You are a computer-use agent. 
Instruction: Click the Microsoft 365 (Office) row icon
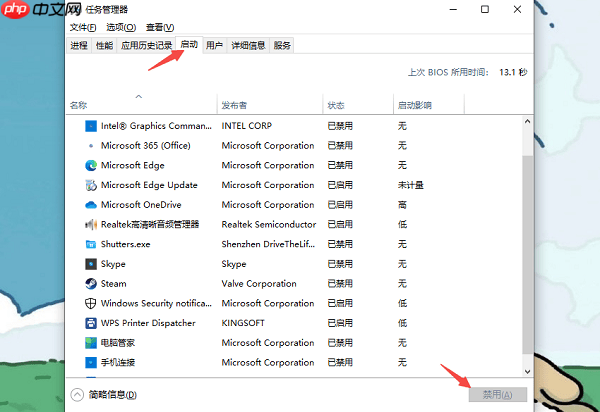coord(91,146)
